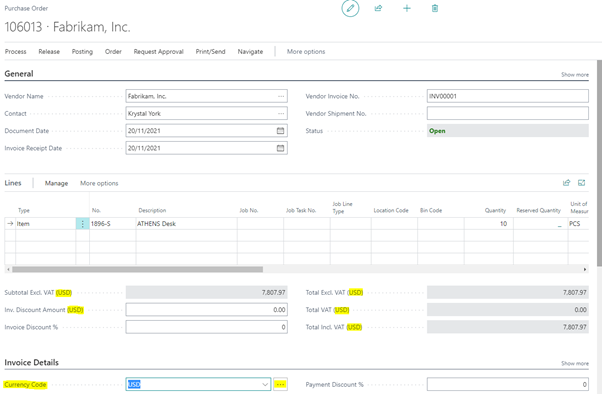Screen dimensions: 602x394
Task: Click the Quantity cell showing 10
Action: [488, 223]
